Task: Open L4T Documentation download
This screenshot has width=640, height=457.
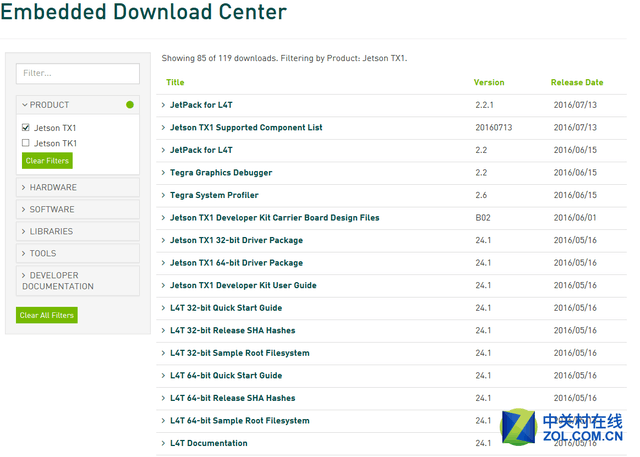Action: tap(209, 443)
